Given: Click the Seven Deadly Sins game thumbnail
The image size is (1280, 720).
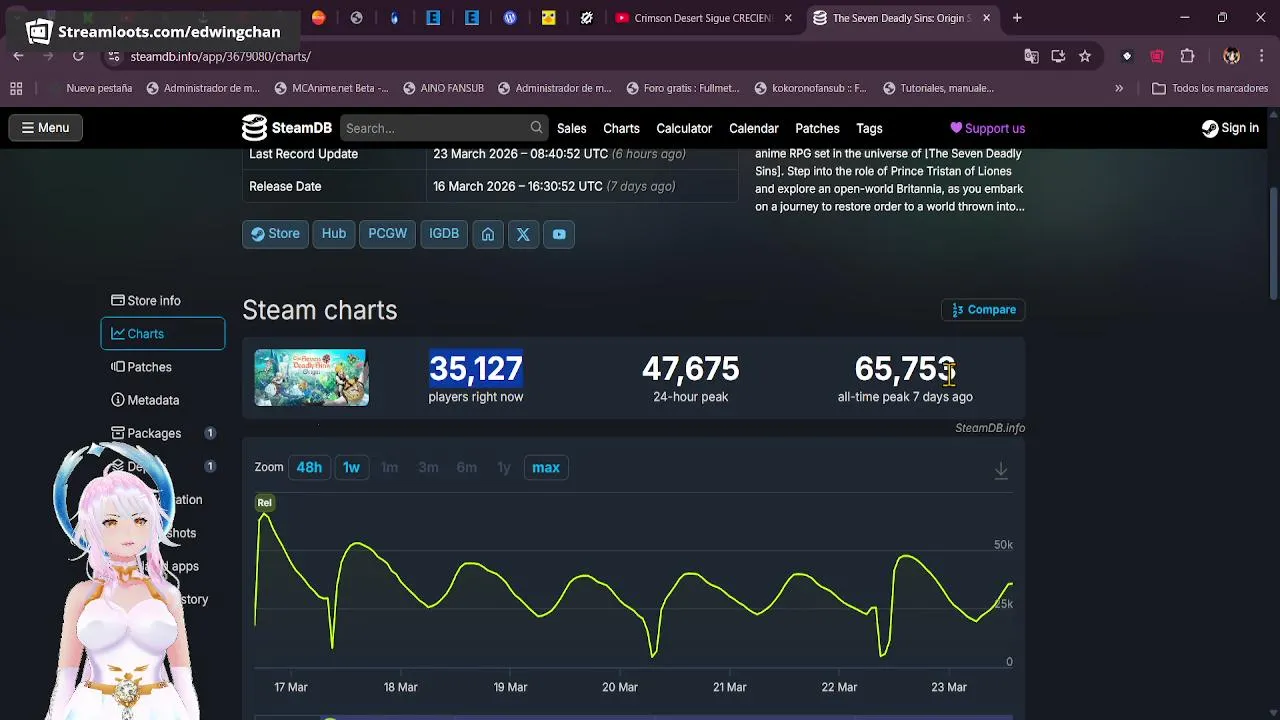Looking at the screenshot, I should click(311, 378).
